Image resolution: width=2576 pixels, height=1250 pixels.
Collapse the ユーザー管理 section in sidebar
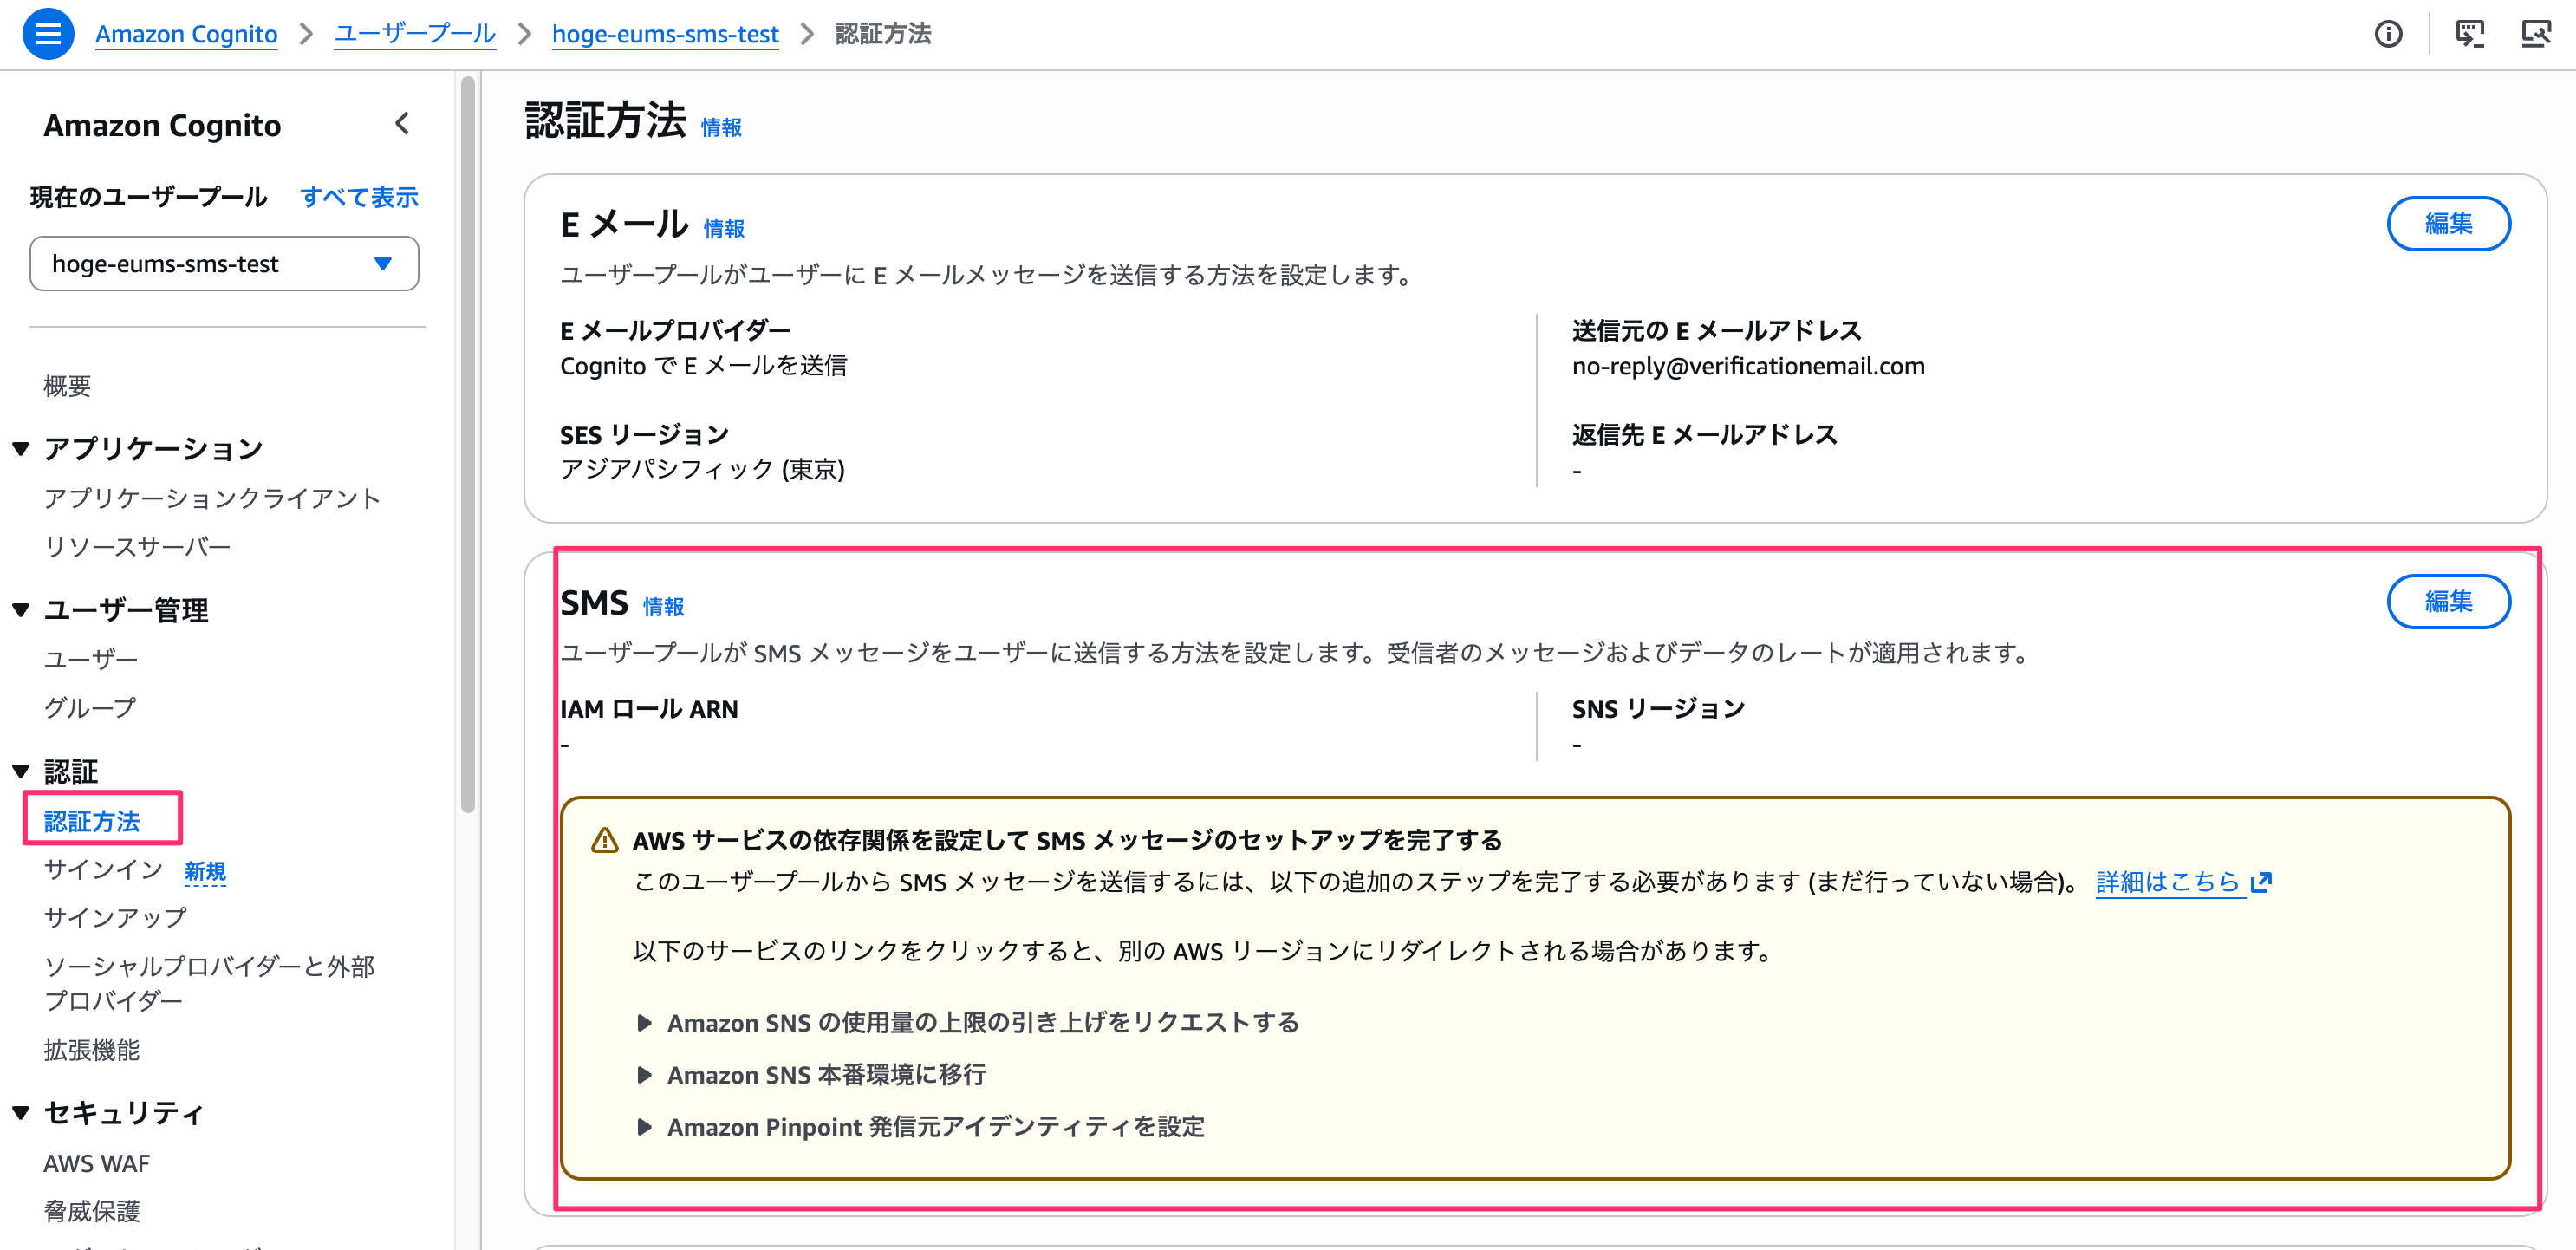(21, 610)
